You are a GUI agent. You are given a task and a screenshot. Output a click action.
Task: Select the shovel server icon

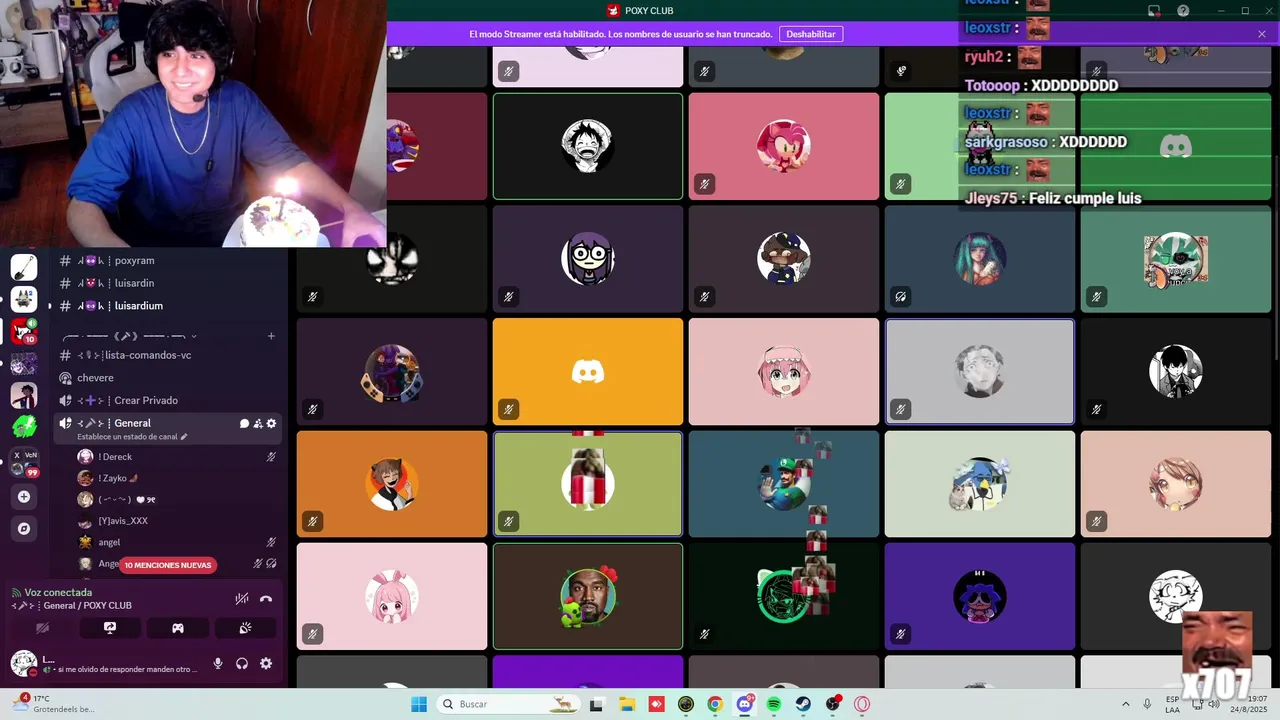coord(24,267)
